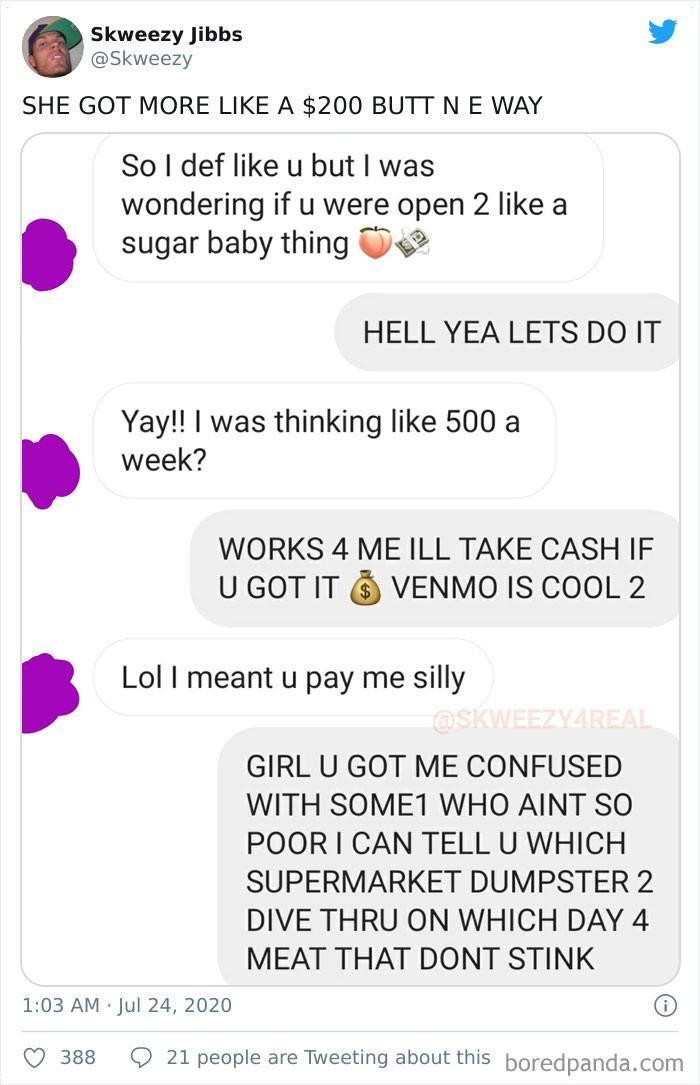Click the 'HELL YEA LETS DO IT' bubble
The height and width of the screenshot is (1085, 700).
pos(508,332)
